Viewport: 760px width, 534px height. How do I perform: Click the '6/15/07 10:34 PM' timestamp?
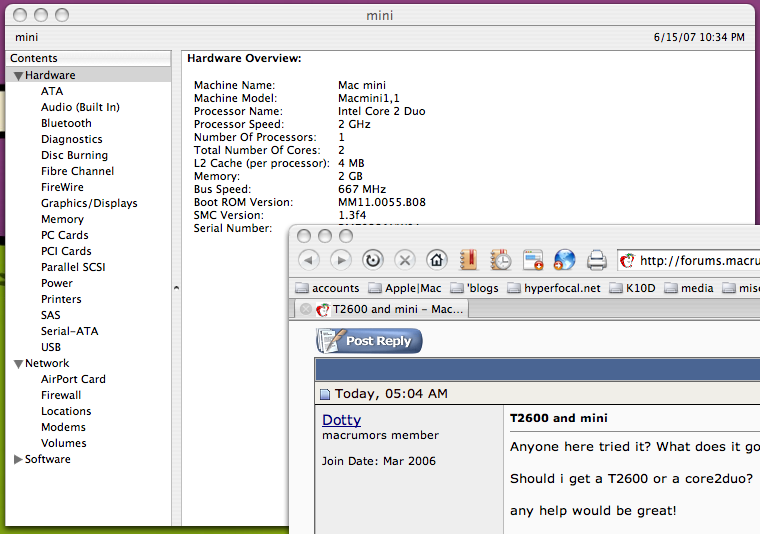699,37
